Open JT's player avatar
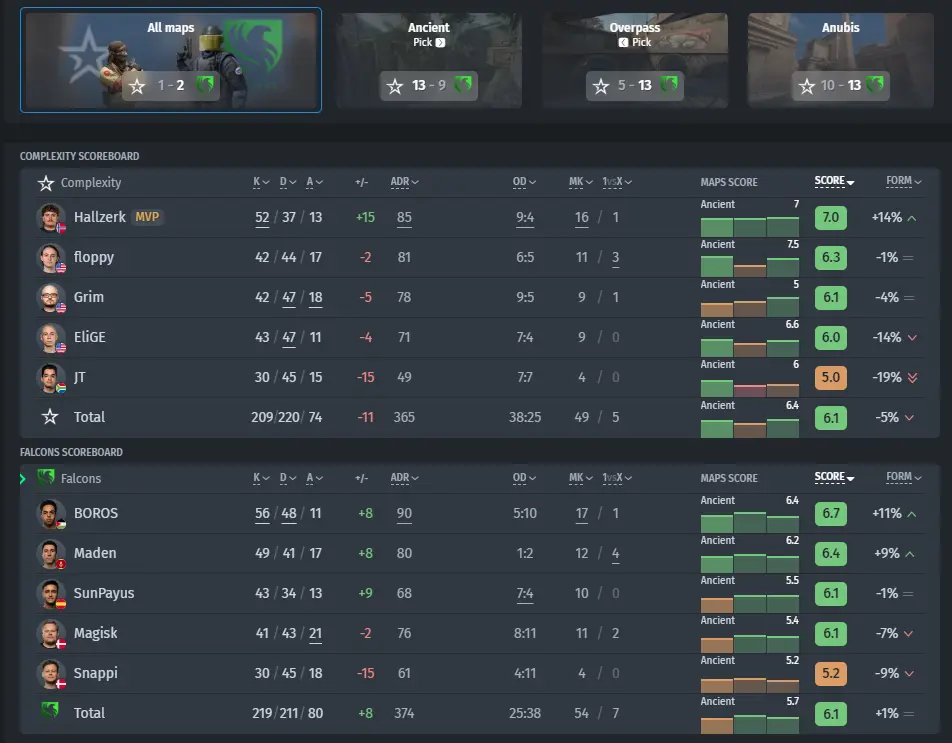Image resolution: width=952 pixels, height=743 pixels. pyautogui.click(x=50, y=378)
